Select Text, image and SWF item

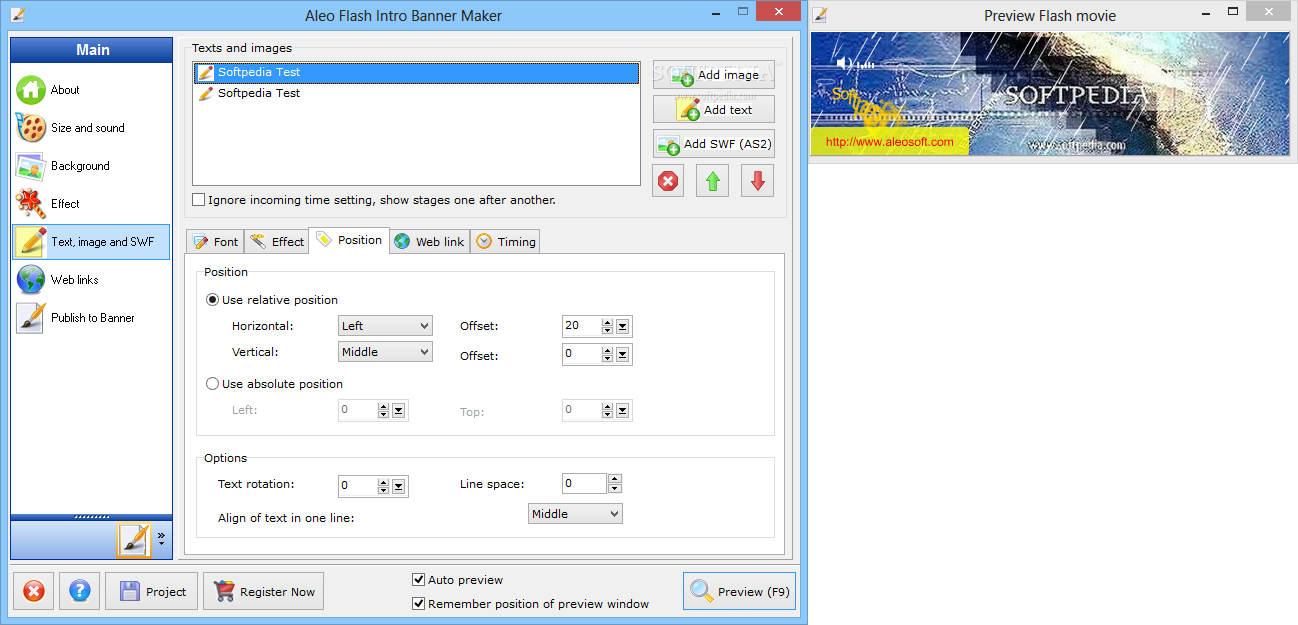coord(91,242)
